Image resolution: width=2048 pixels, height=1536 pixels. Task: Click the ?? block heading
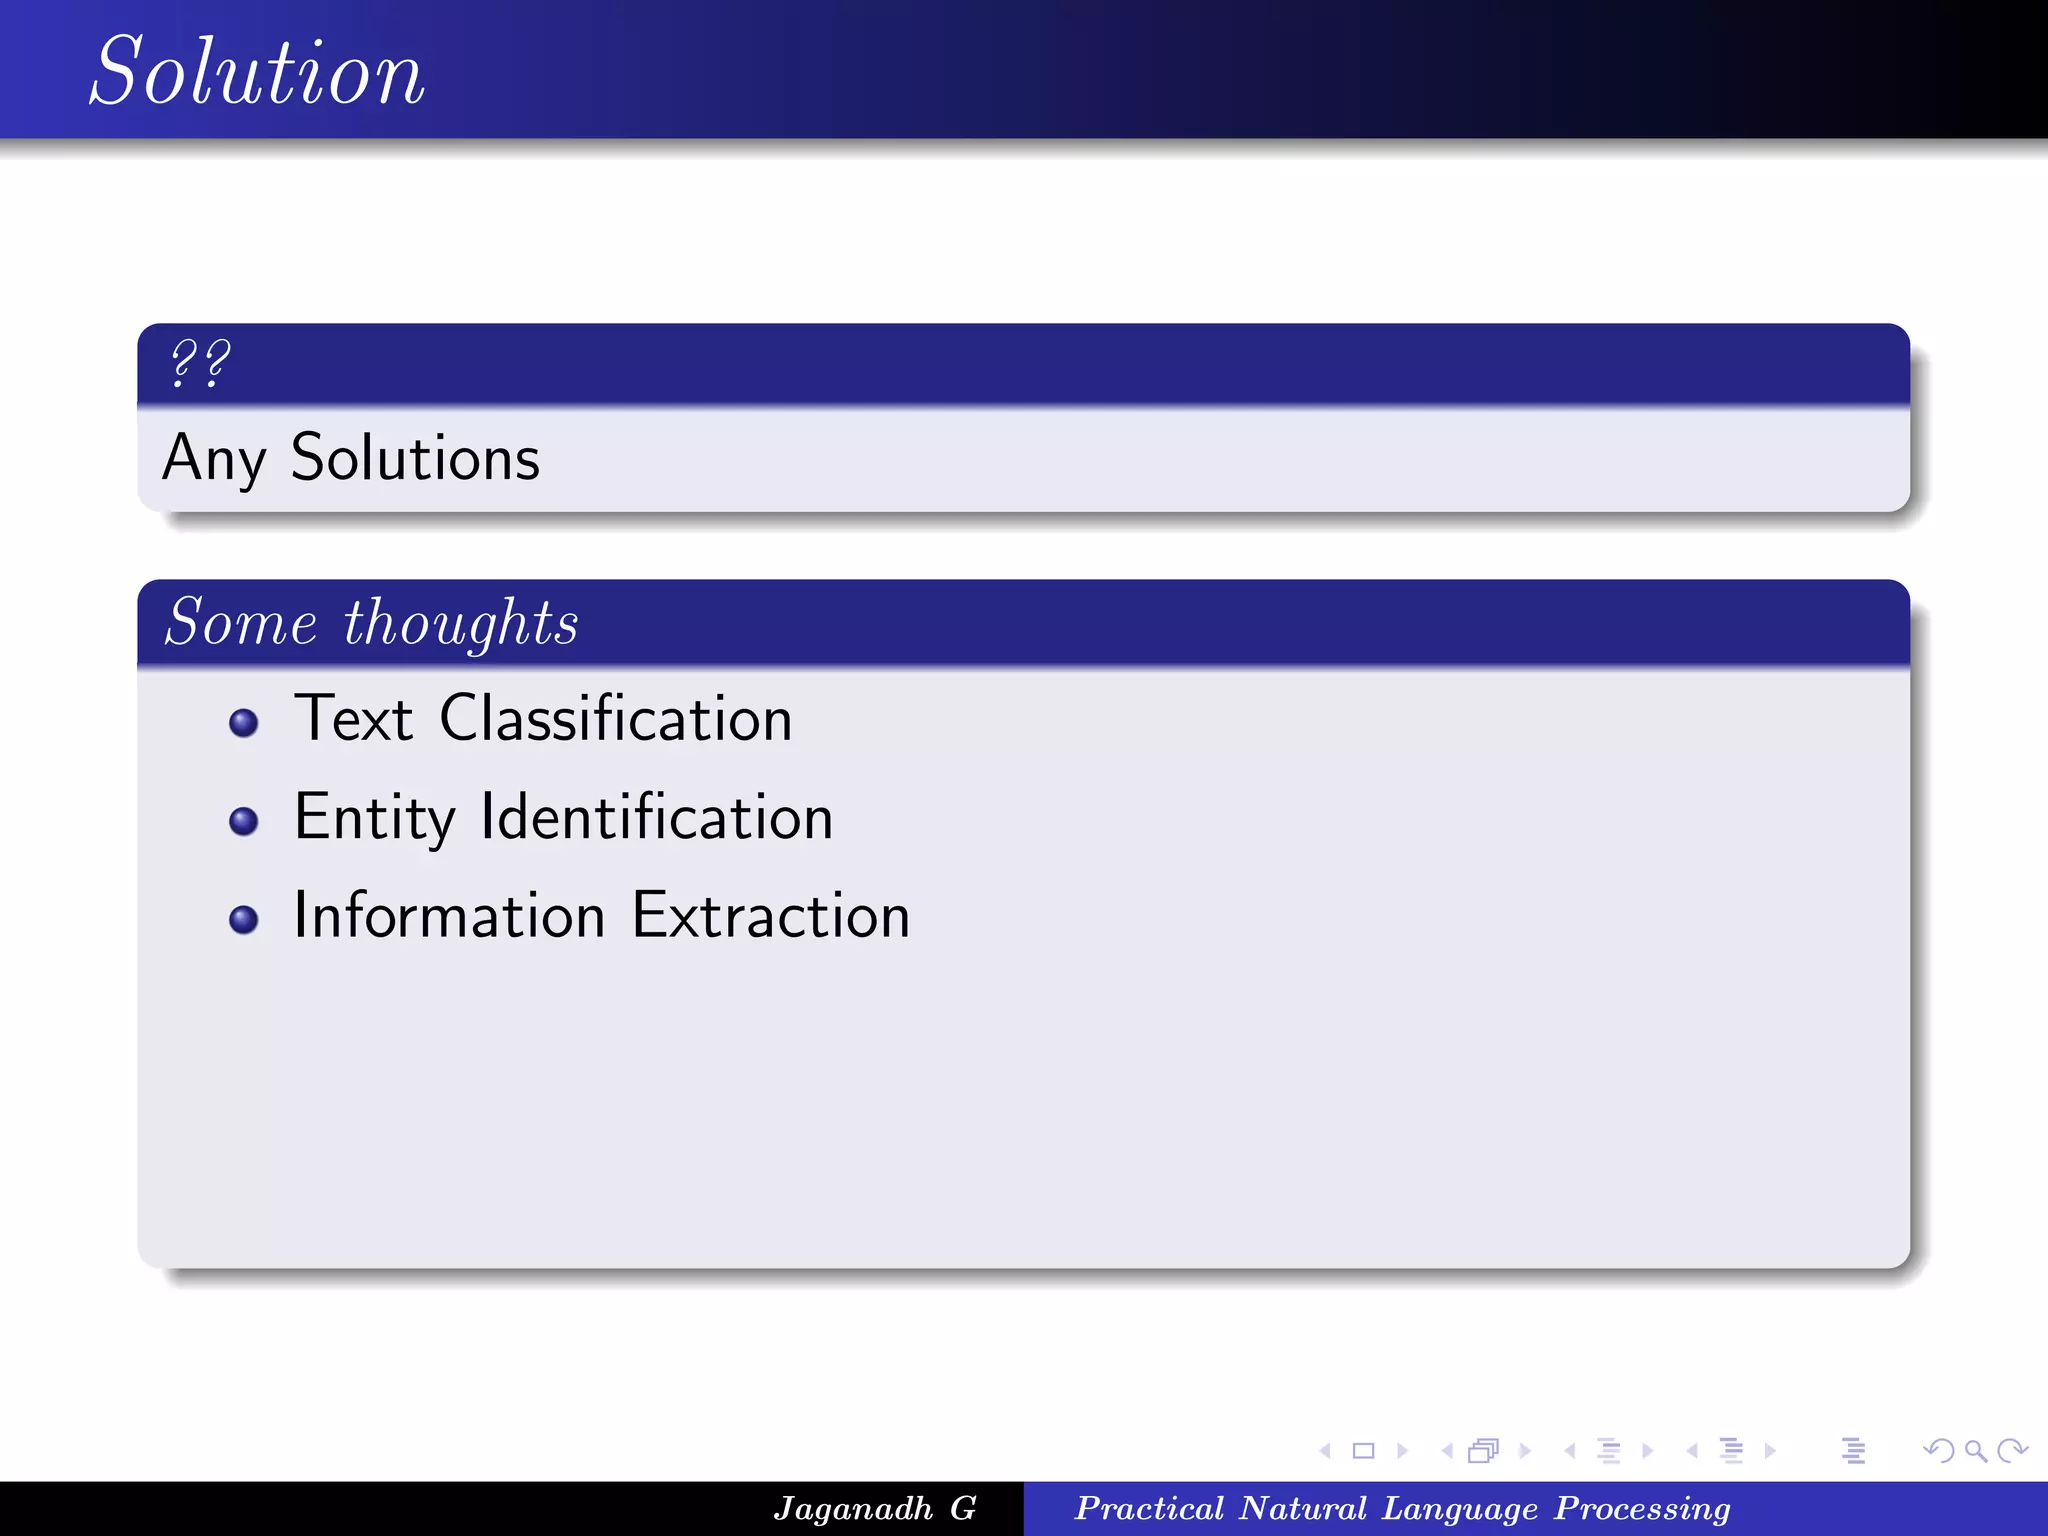(200, 363)
